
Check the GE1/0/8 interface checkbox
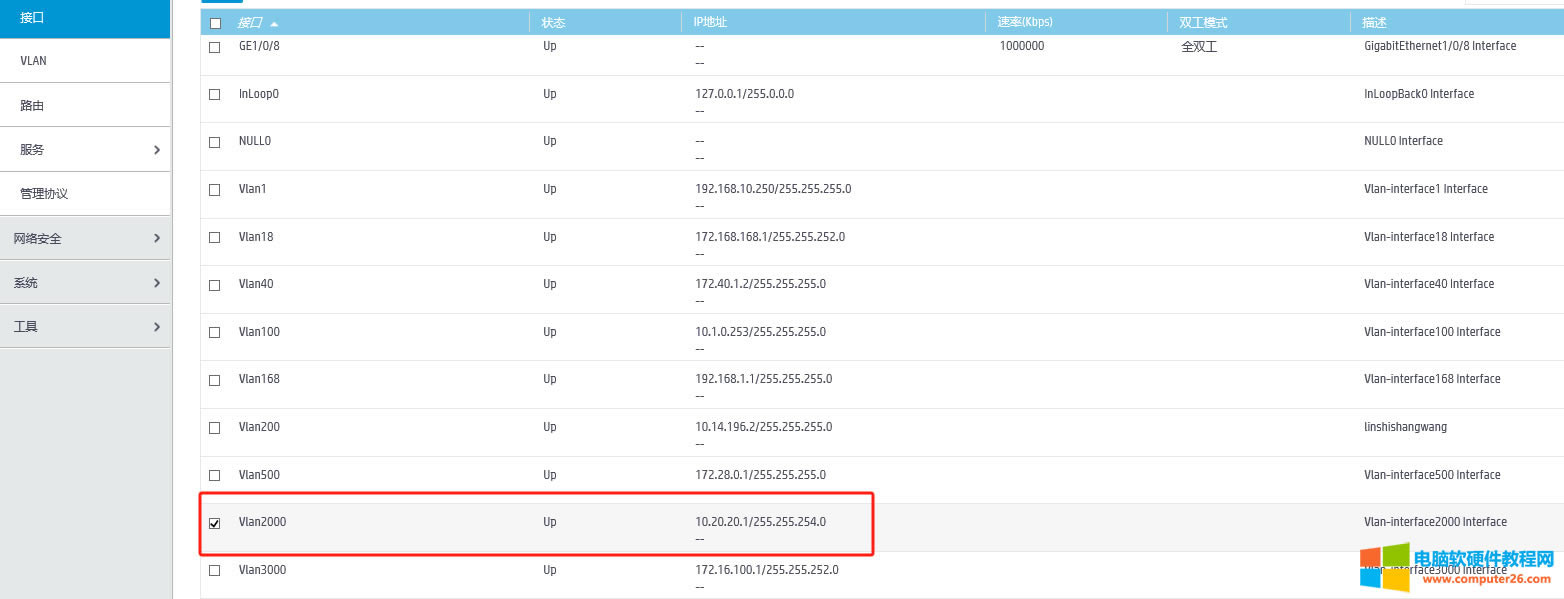(214, 47)
